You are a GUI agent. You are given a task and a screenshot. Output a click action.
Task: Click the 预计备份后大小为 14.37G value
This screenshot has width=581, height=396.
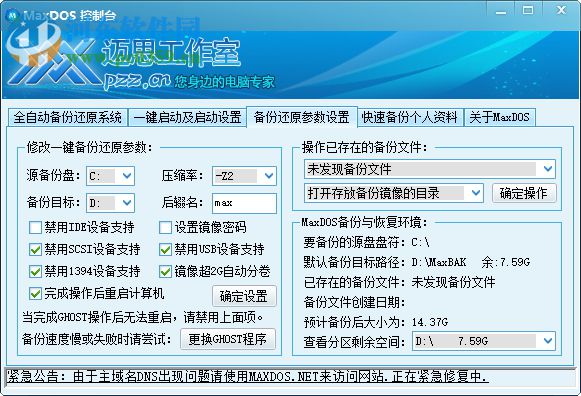click(x=429, y=322)
